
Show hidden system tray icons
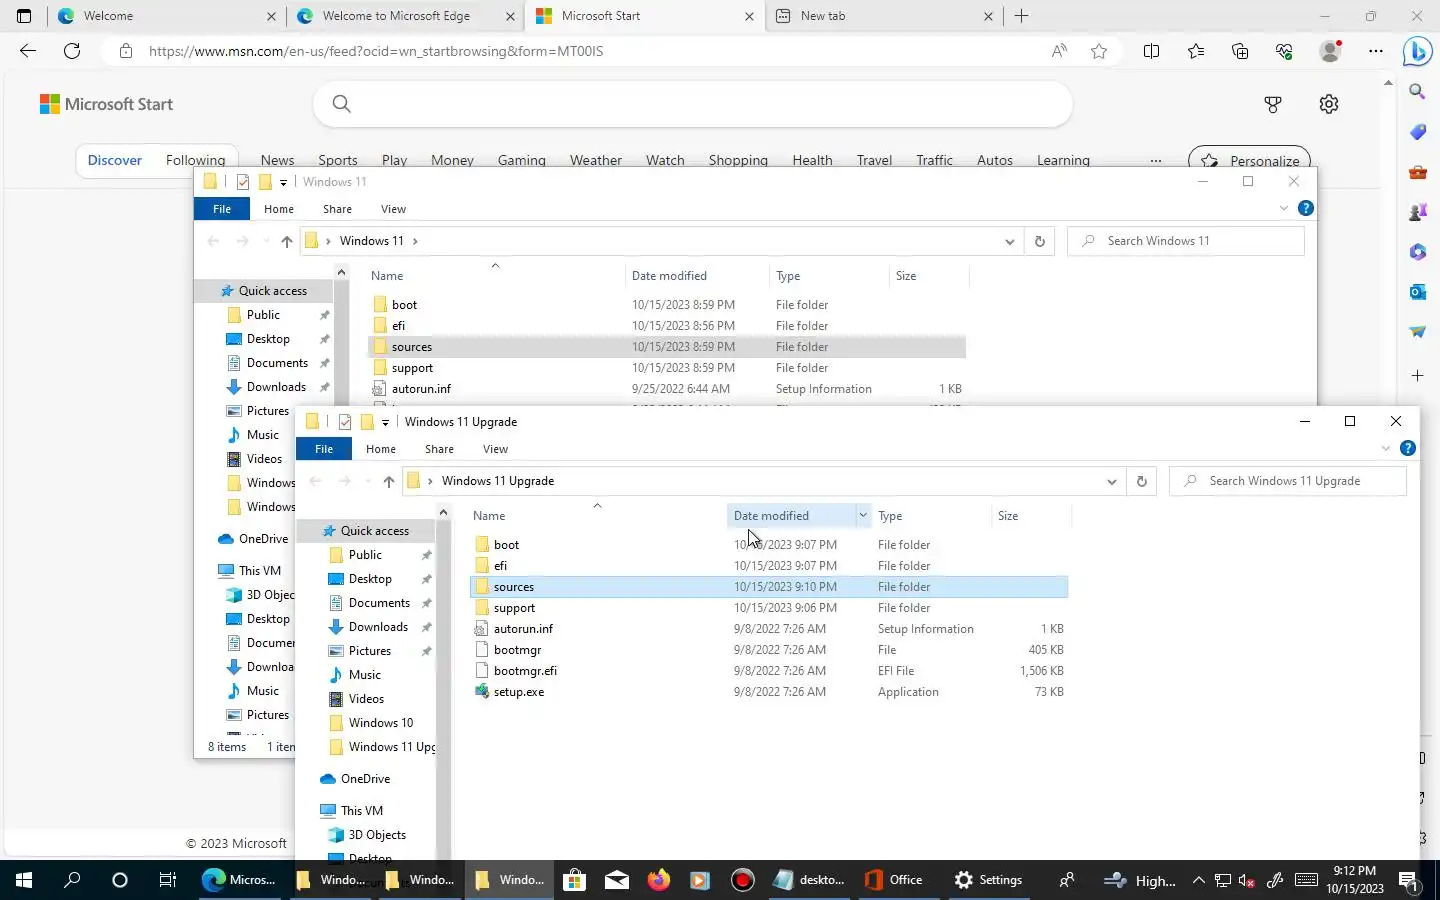click(x=1199, y=880)
